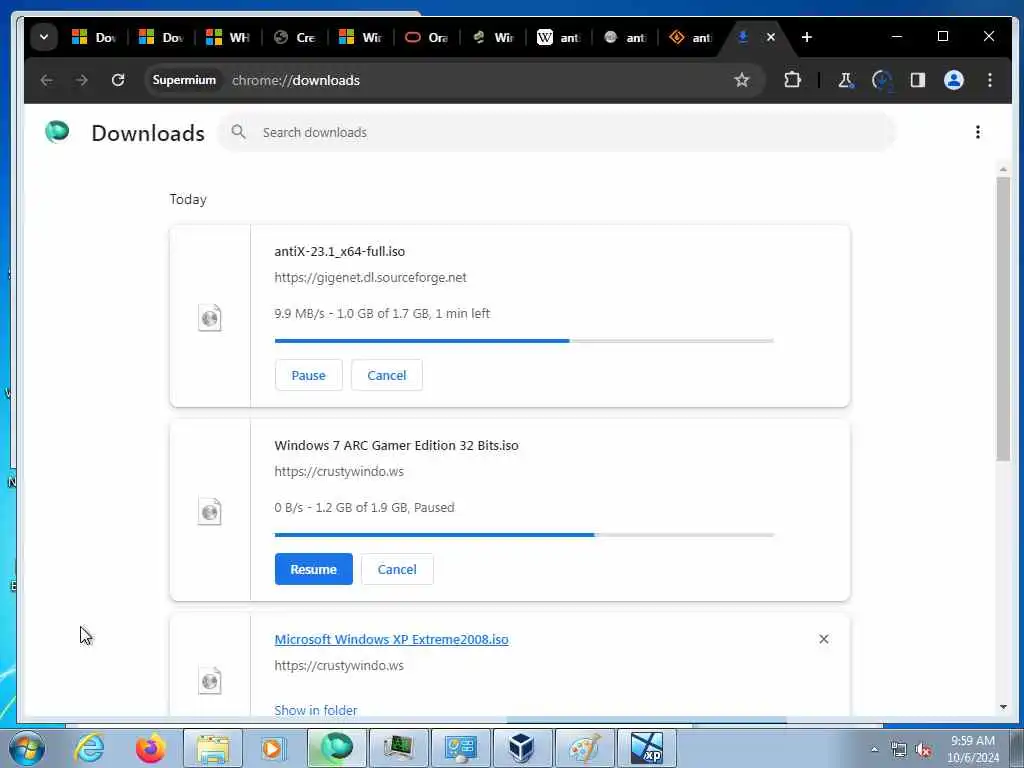The width and height of the screenshot is (1024, 768).
Task: Click the XP Extreme2008 iso file icon
Action: point(210,680)
